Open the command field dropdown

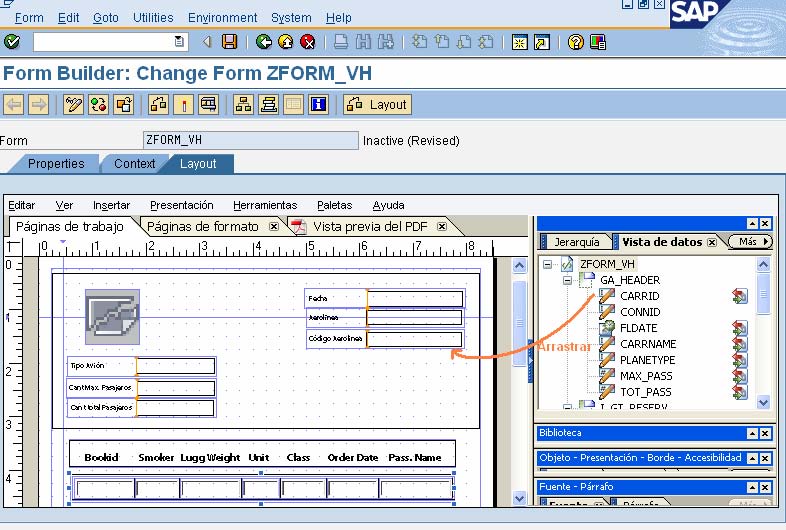pyautogui.click(x=179, y=42)
